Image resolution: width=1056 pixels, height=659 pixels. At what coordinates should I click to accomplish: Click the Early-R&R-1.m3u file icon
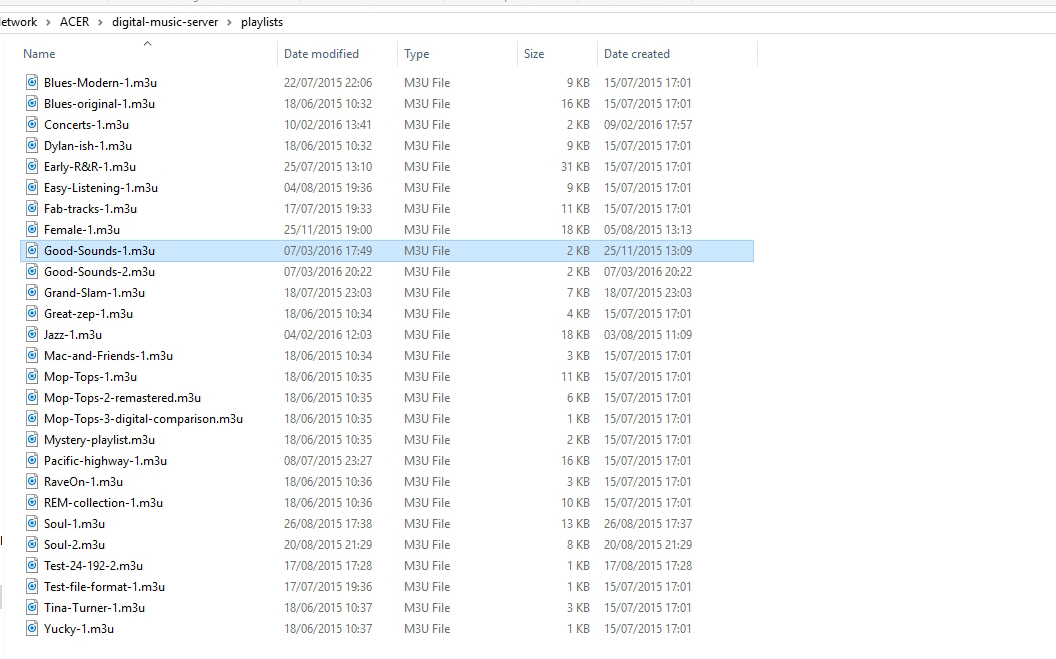[31, 166]
